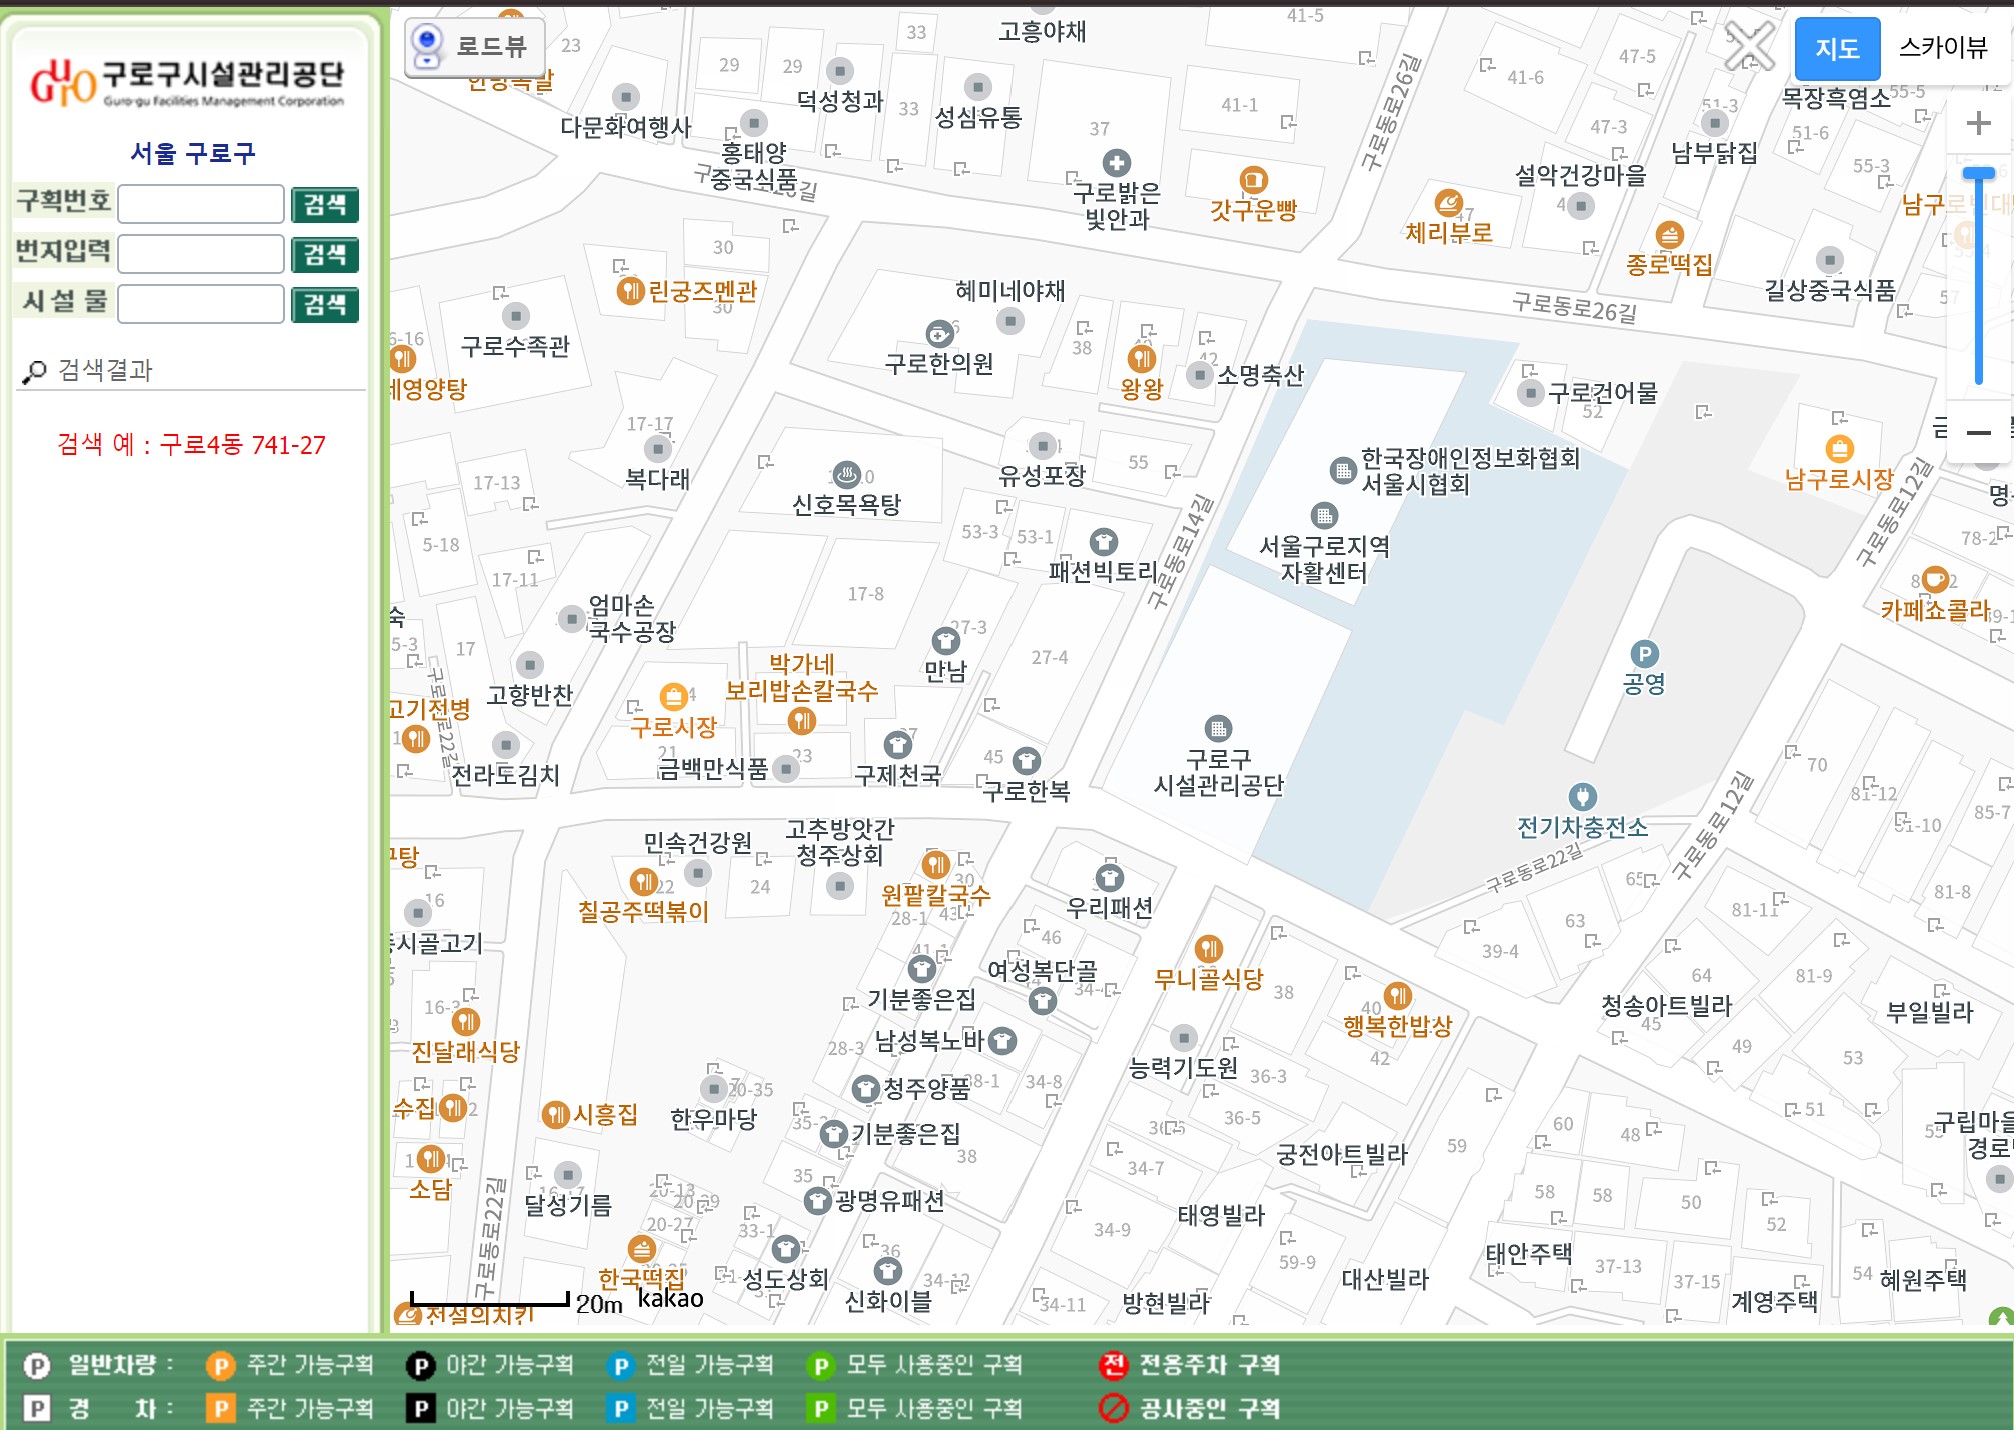Viewport: 2014px width, 1430px height.
Task: Click the blue 공영 parking marker
Action: click(1644, 654)
